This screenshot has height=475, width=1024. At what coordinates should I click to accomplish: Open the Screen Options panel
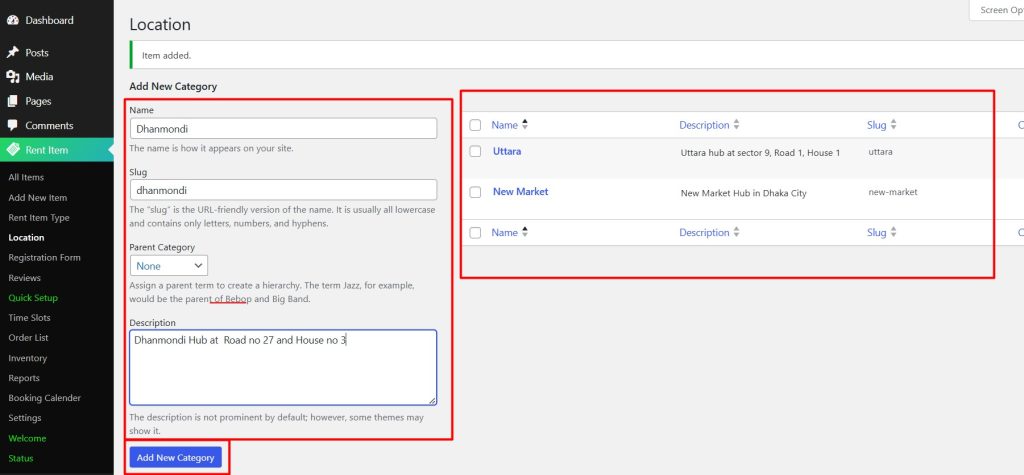996,10
